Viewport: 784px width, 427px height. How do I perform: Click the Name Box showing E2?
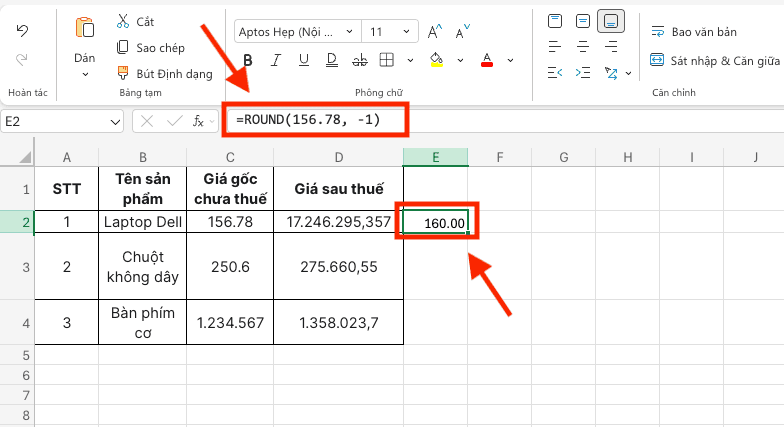[62, 122]
